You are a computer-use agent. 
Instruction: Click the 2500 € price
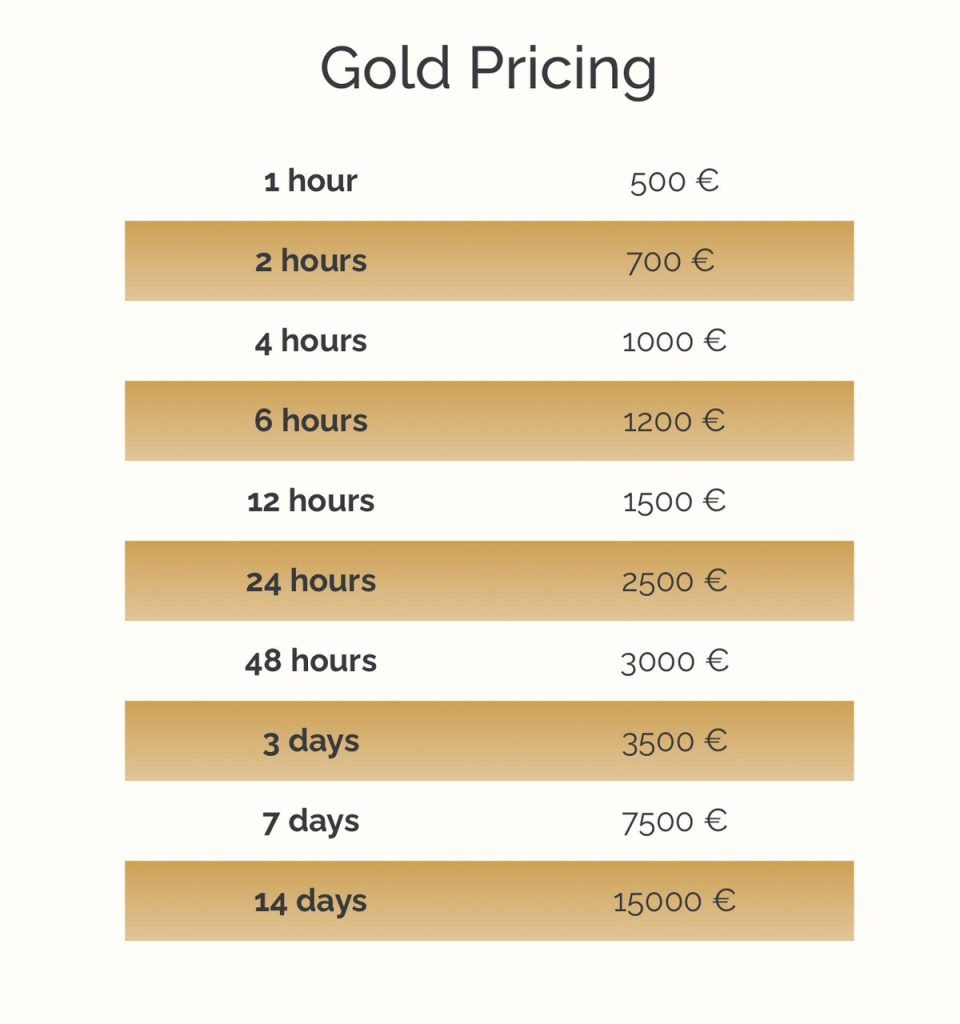coord(674,582)
